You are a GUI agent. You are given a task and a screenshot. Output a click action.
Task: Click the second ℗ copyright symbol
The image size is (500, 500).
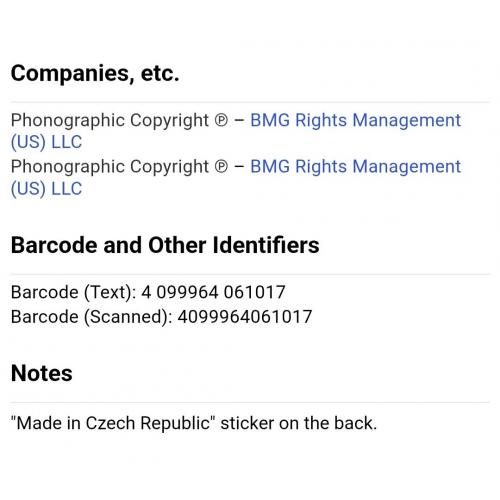pyautogui.click(x=221, y=167)
